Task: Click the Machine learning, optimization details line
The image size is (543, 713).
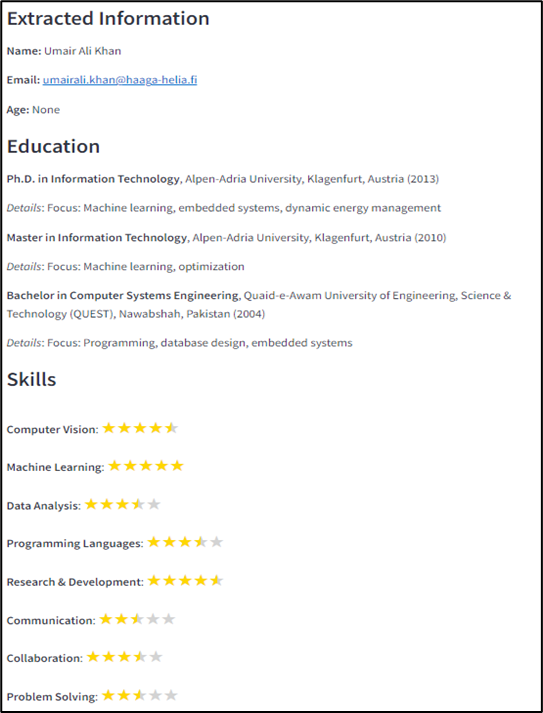Action: click(126, 266)
